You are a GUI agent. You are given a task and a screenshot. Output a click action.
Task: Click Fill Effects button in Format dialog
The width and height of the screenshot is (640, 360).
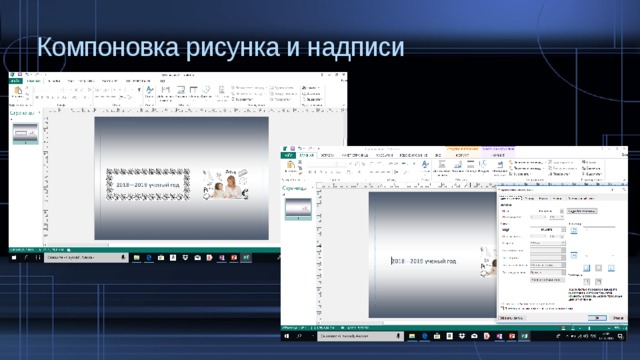582,211
